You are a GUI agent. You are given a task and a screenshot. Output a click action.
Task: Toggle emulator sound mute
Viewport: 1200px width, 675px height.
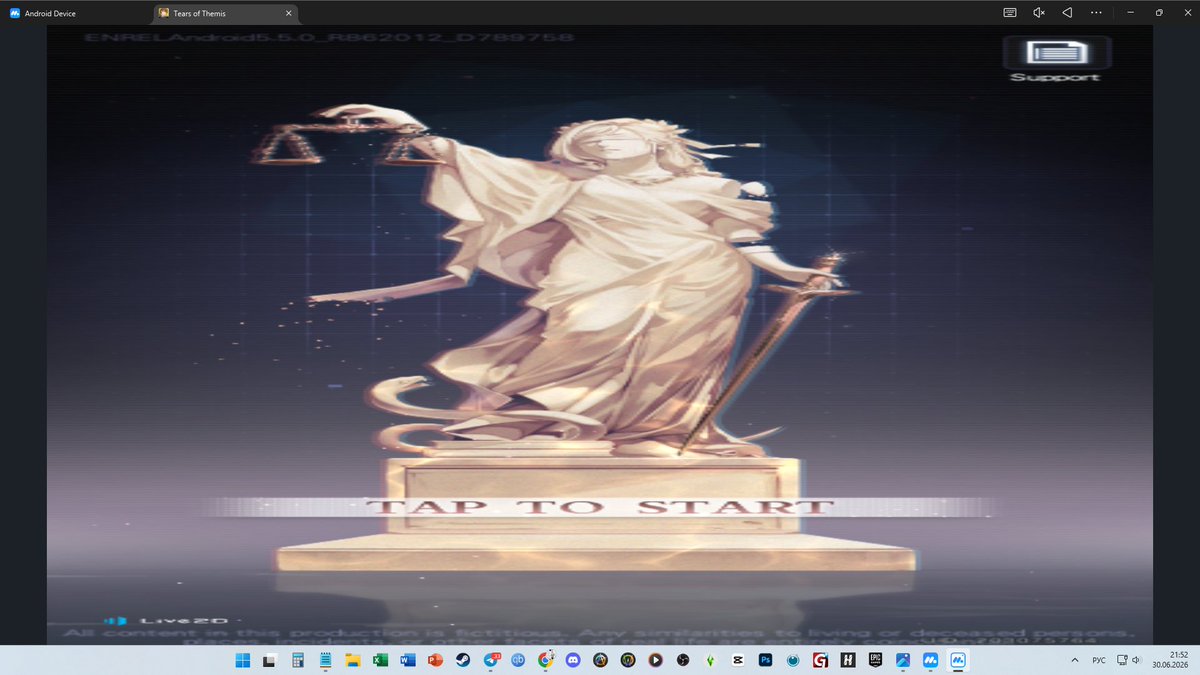pyautogui.click(x=1039, y=13)
